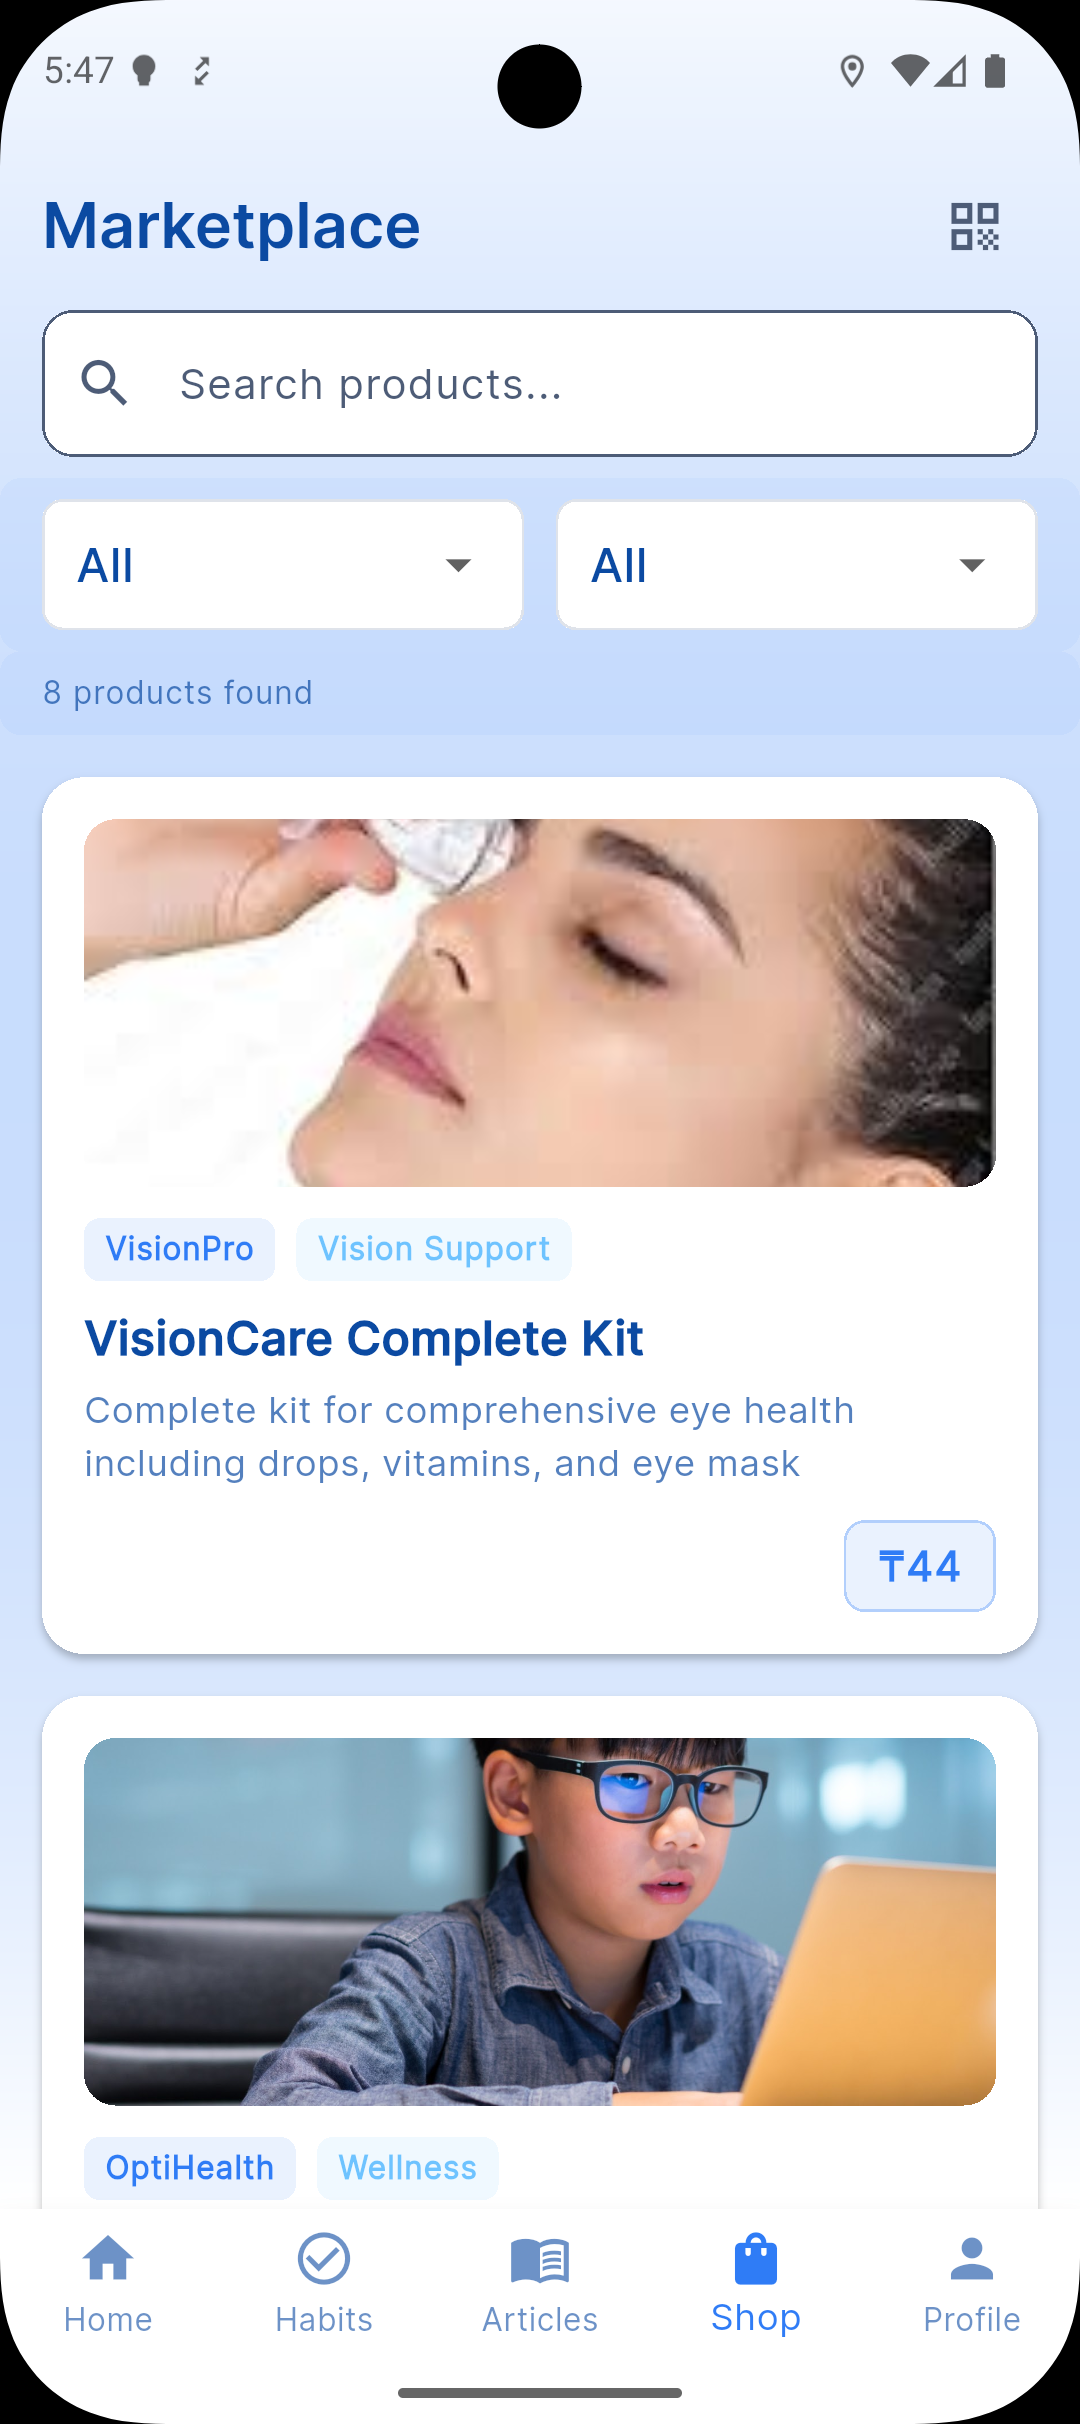Select the VisionPro brand tag

(x=179, y=1249)
